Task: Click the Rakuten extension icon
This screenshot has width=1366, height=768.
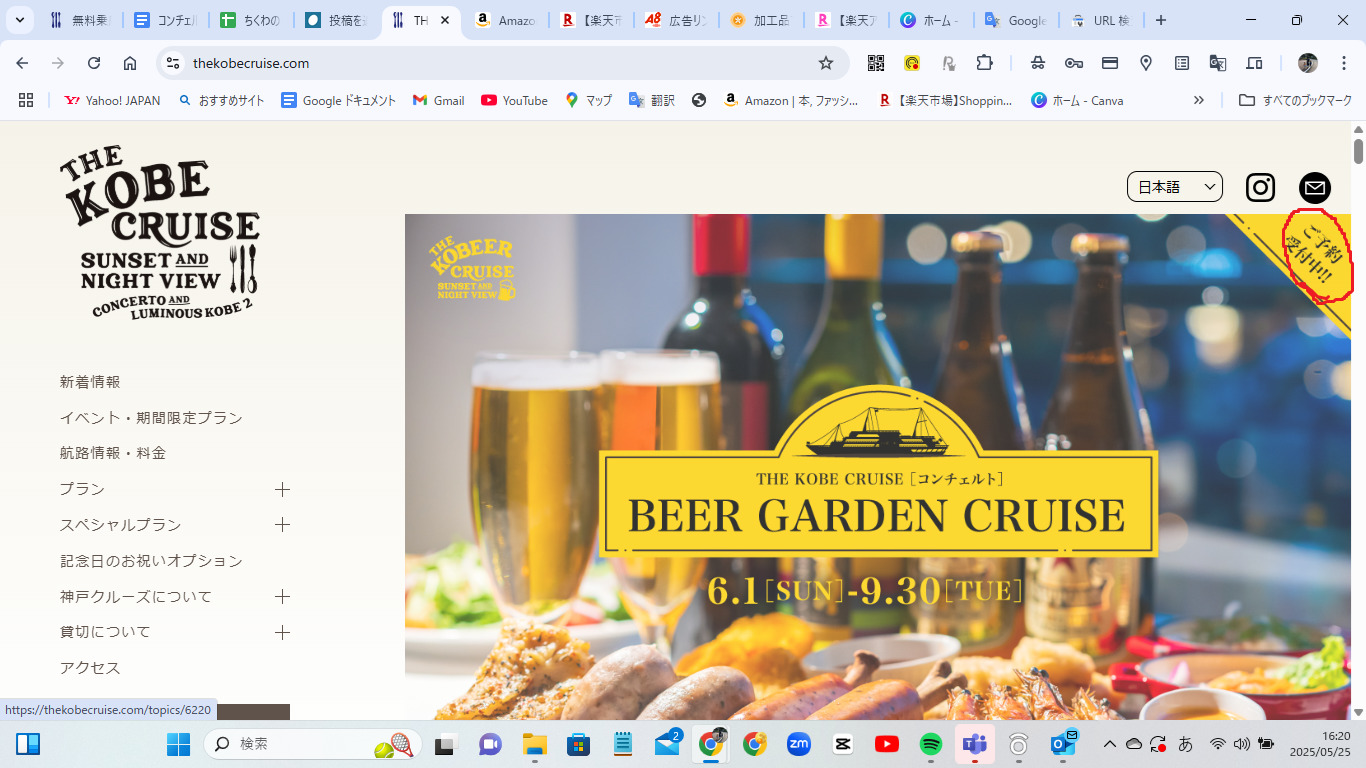Action: coord(948,63)
